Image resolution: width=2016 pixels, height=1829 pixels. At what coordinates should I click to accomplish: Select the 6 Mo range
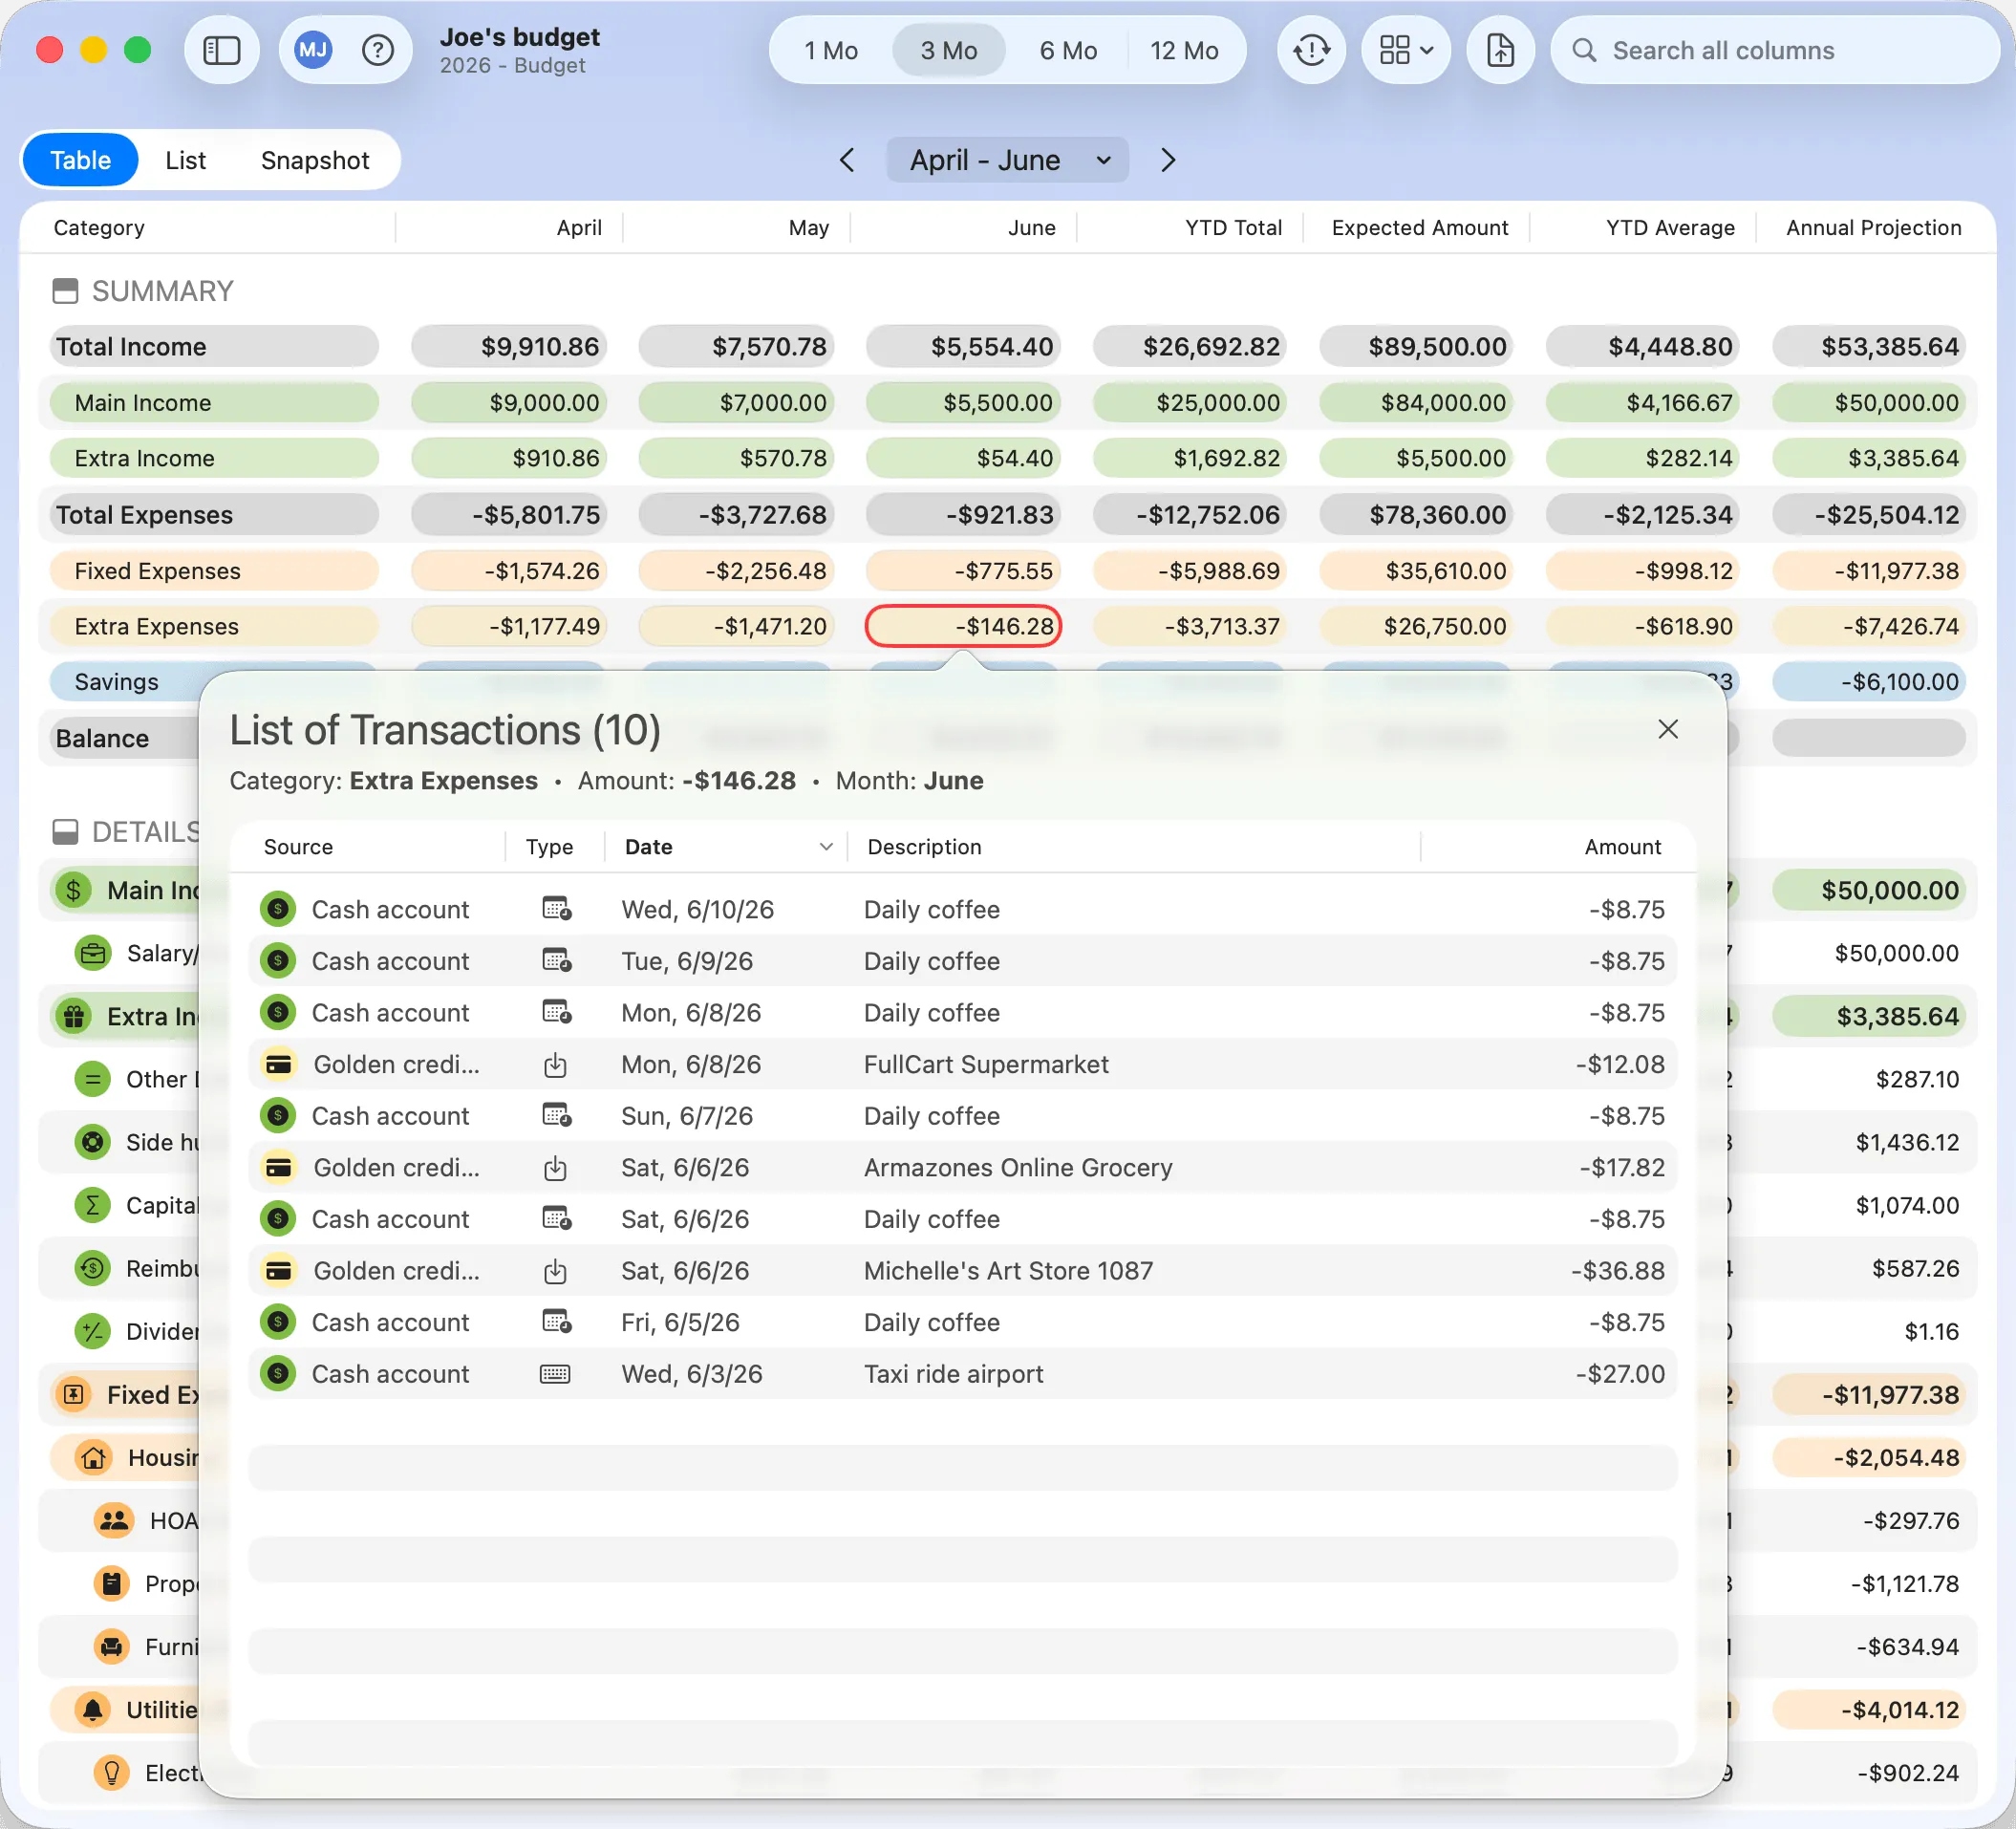point(1068,50)
